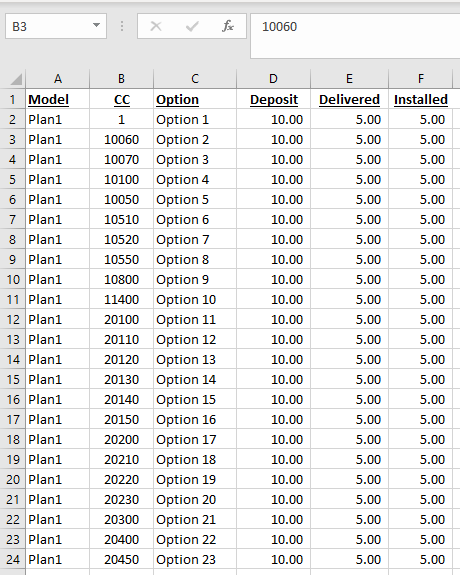Click the Delivered 5.00 cell in Option 7 row

click(349, 239)
